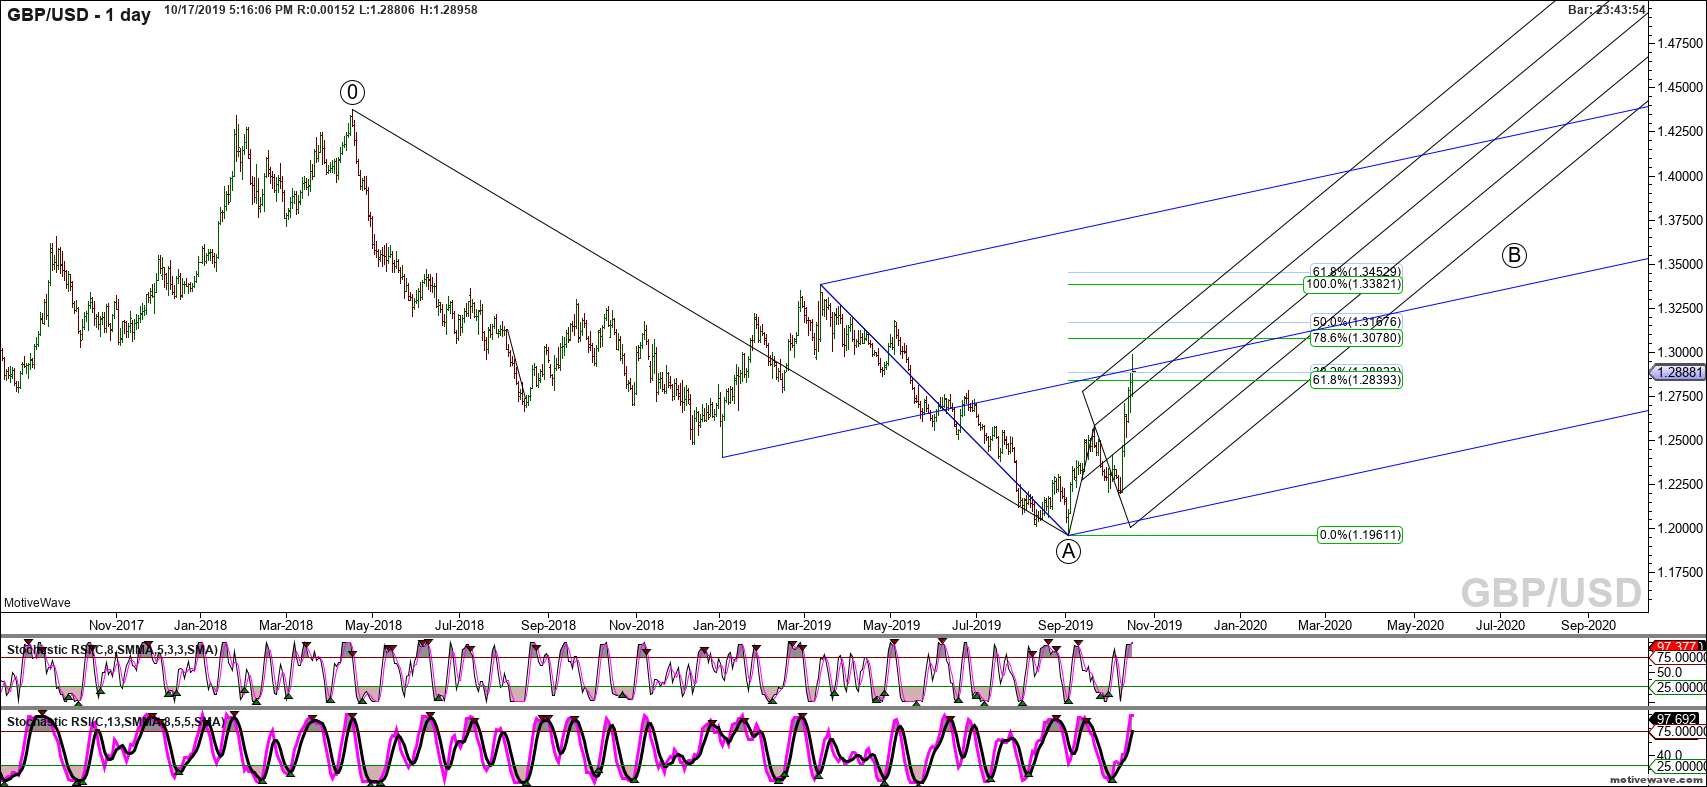Click the Mar-2019 date axis label

805,625
